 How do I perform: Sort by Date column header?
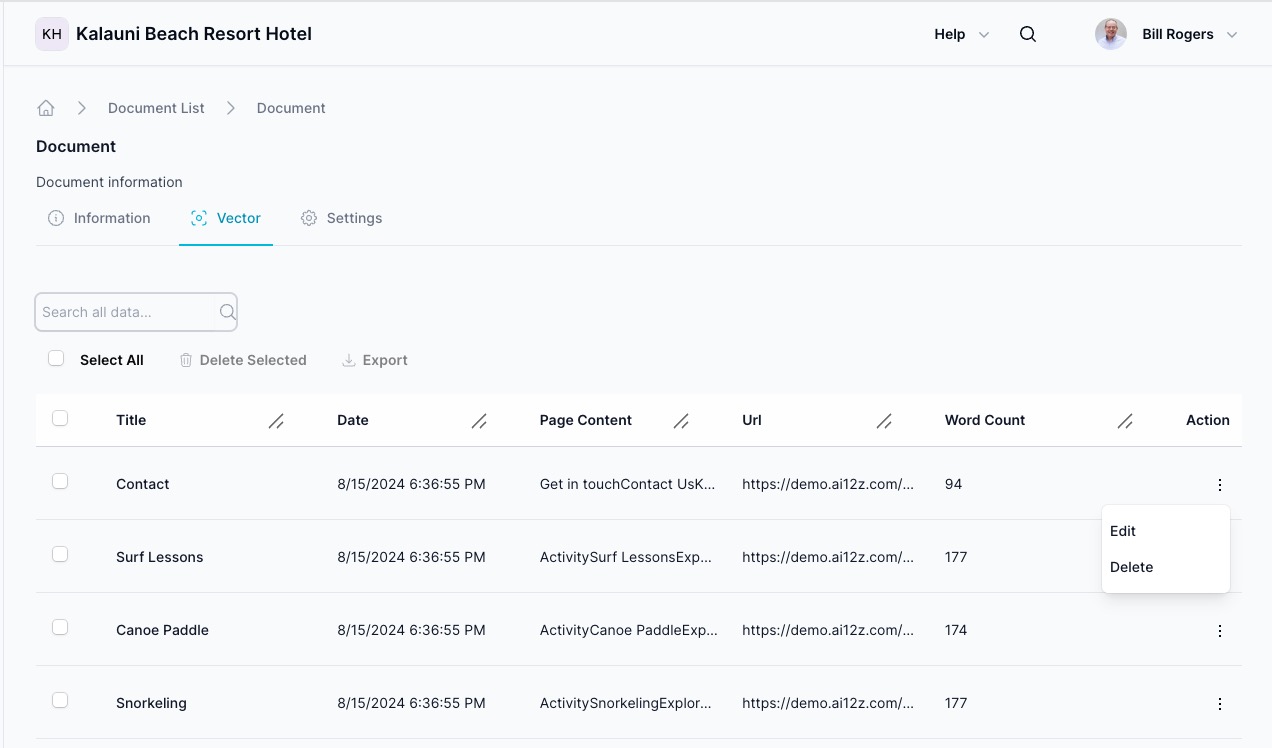[x=353, y=420]
